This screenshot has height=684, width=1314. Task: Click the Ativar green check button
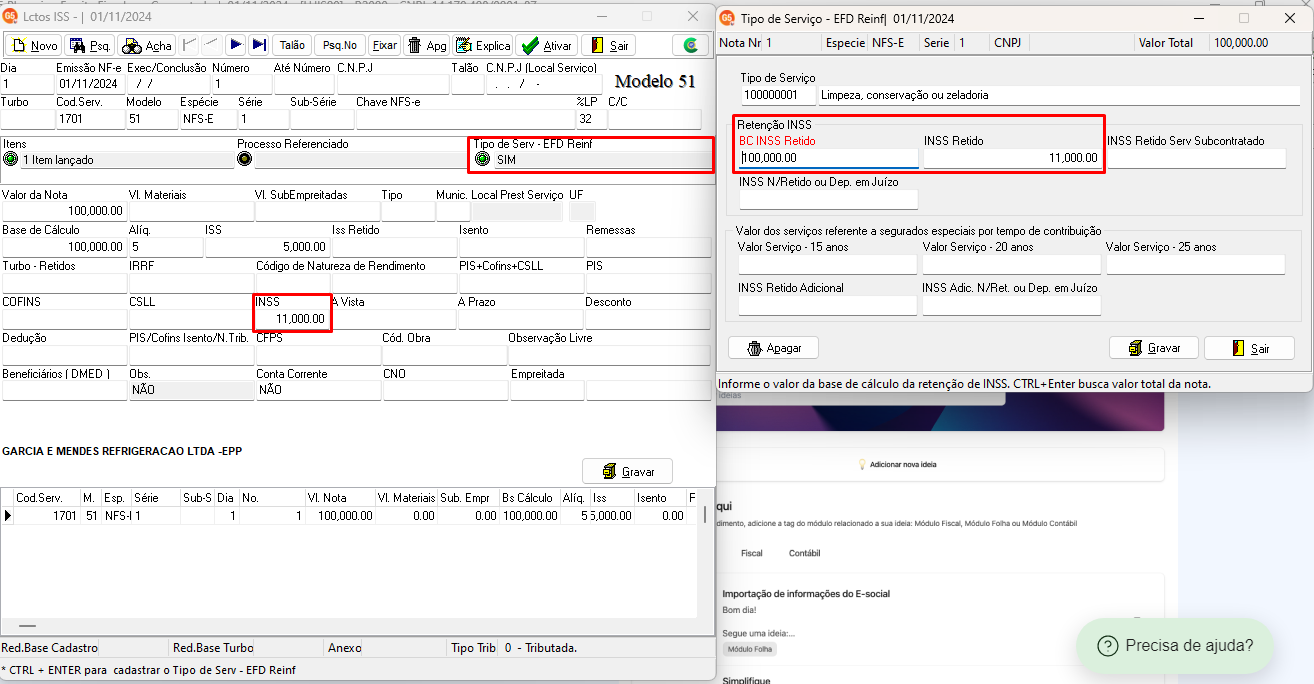(547, 45)
